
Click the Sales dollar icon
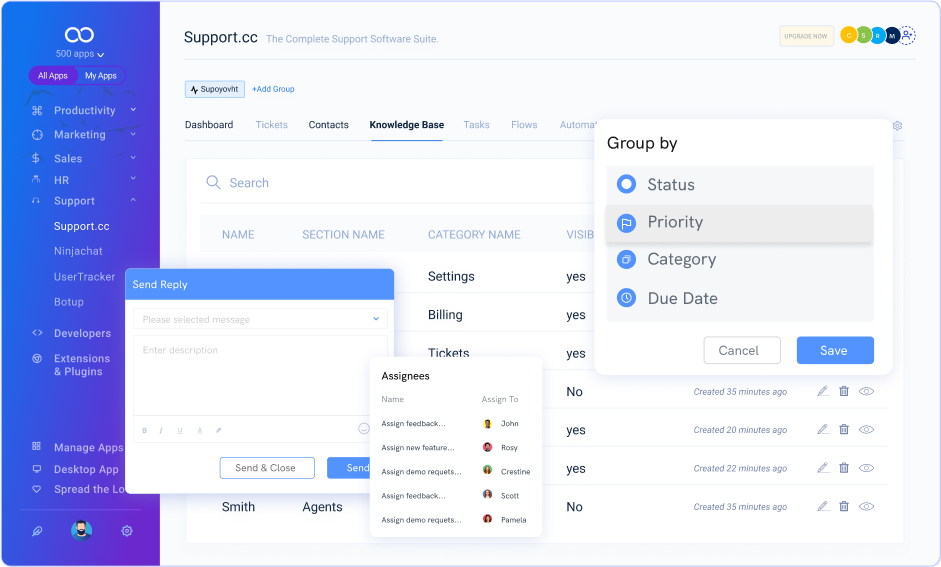(36, 158)
